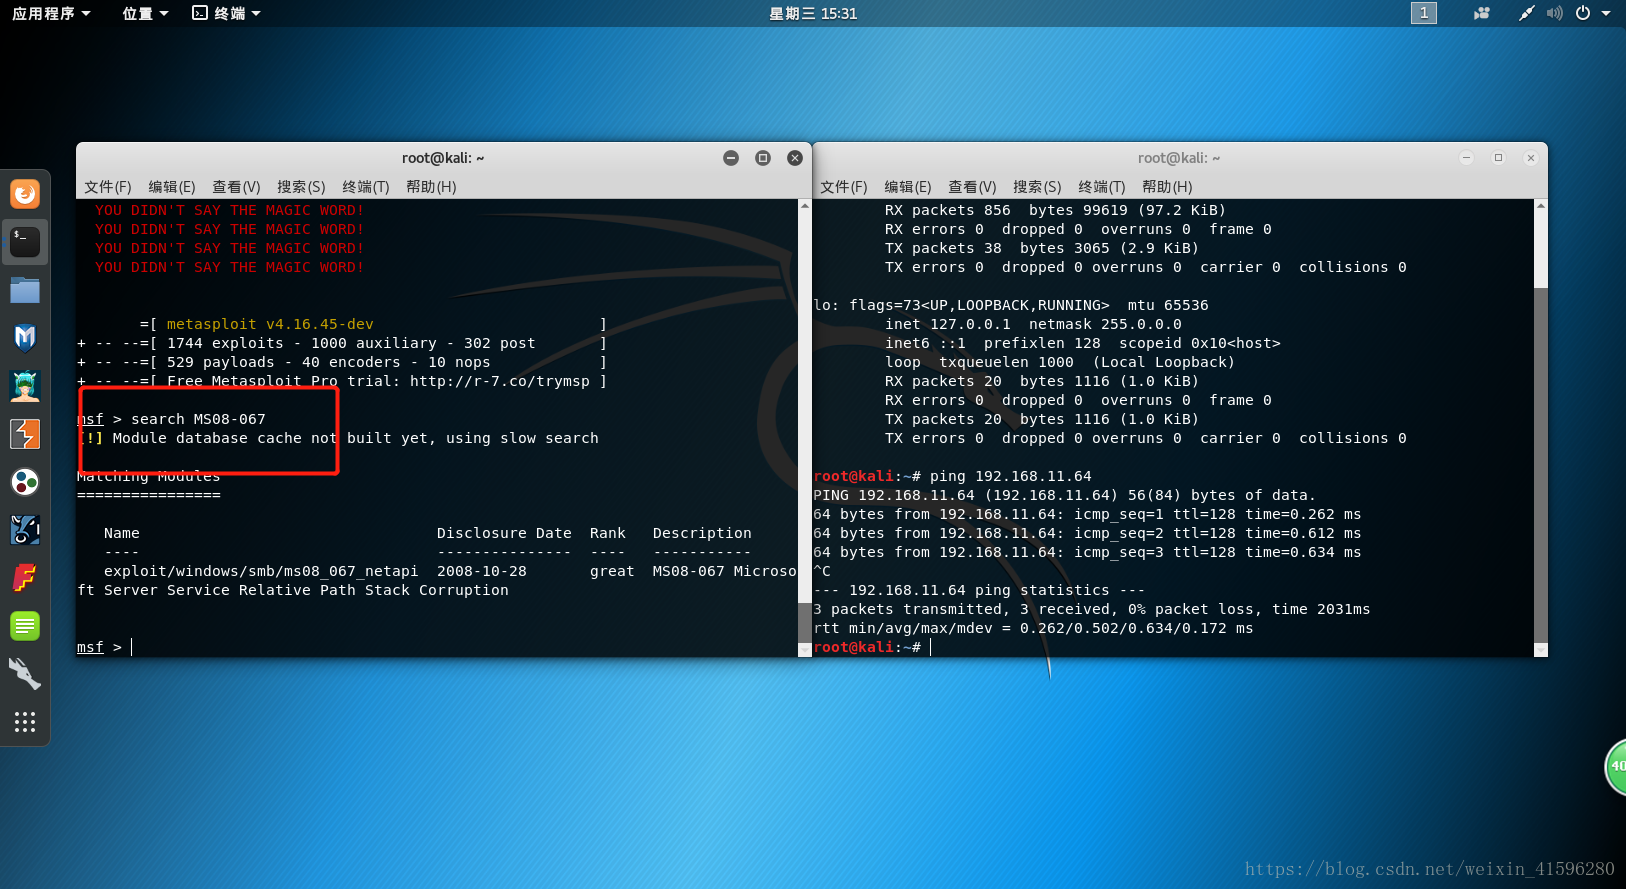Open the 应用程序 applications menu
This screenshot has height=889, width=1626.
[x=52, y=13]
